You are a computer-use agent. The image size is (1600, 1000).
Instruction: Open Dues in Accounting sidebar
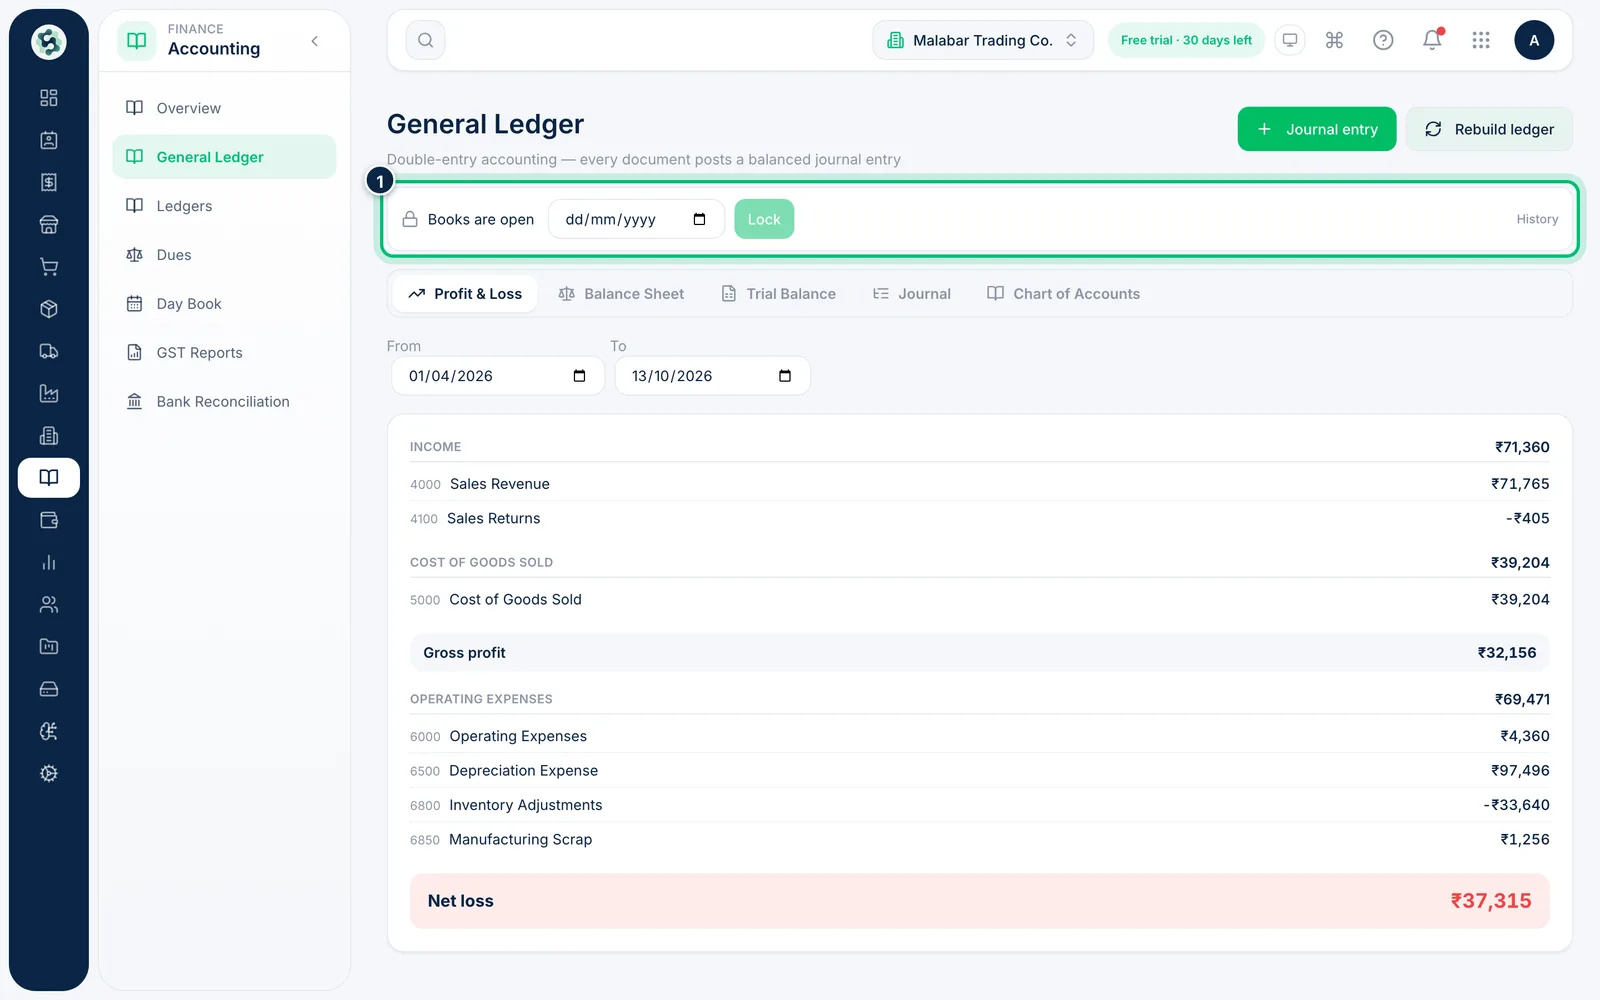click(x=224, y=255)
